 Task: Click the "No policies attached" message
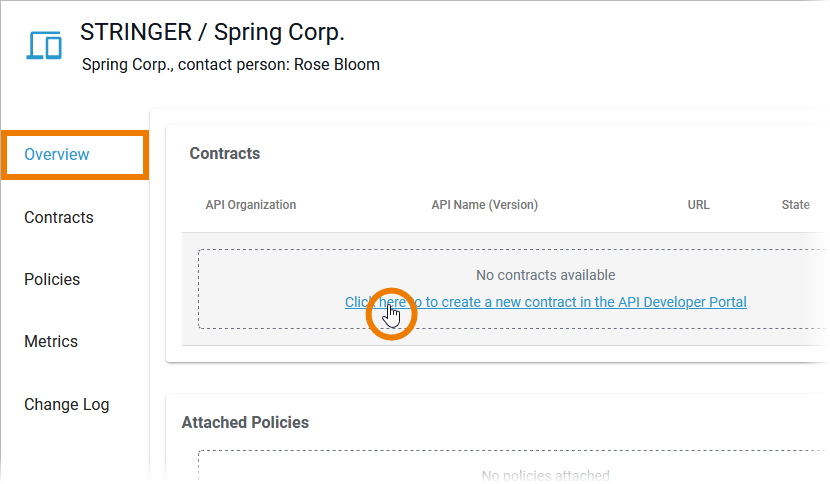(x=545, y=475)
